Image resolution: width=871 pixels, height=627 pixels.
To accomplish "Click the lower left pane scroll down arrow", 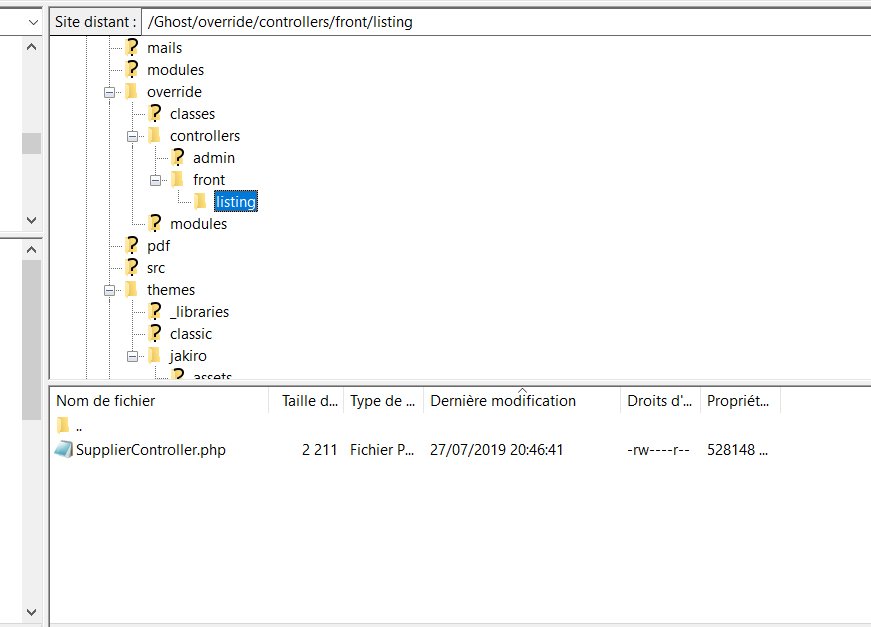I will [32, 612].
